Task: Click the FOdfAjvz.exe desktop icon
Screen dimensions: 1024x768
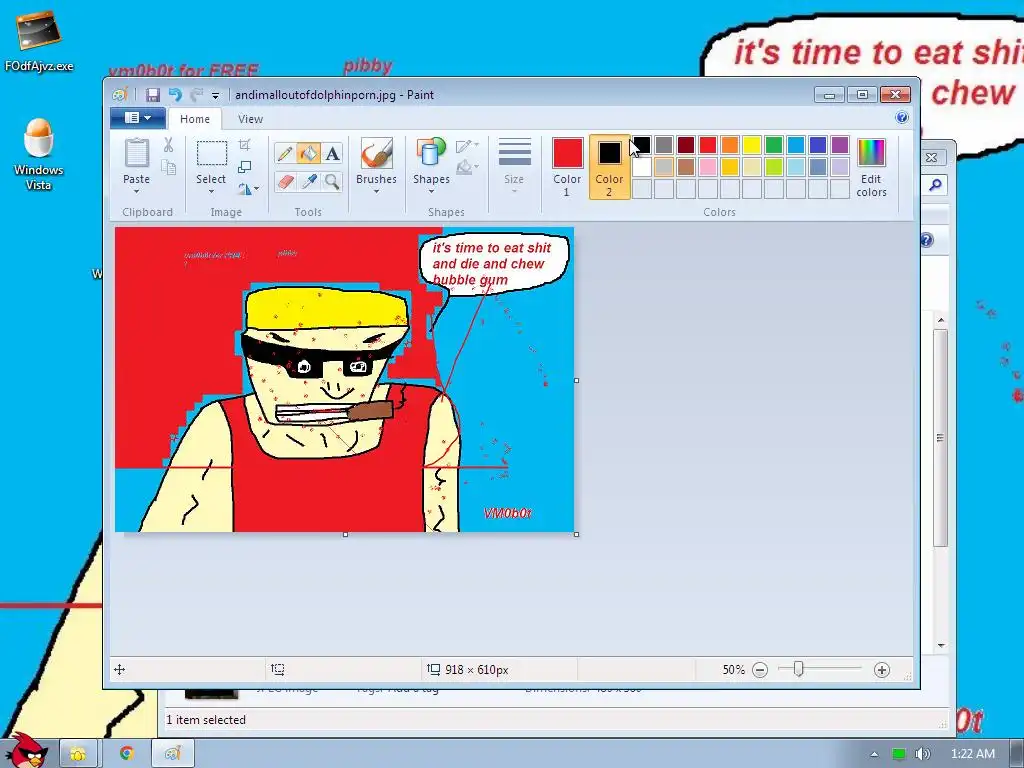Action: click(39, 40)
